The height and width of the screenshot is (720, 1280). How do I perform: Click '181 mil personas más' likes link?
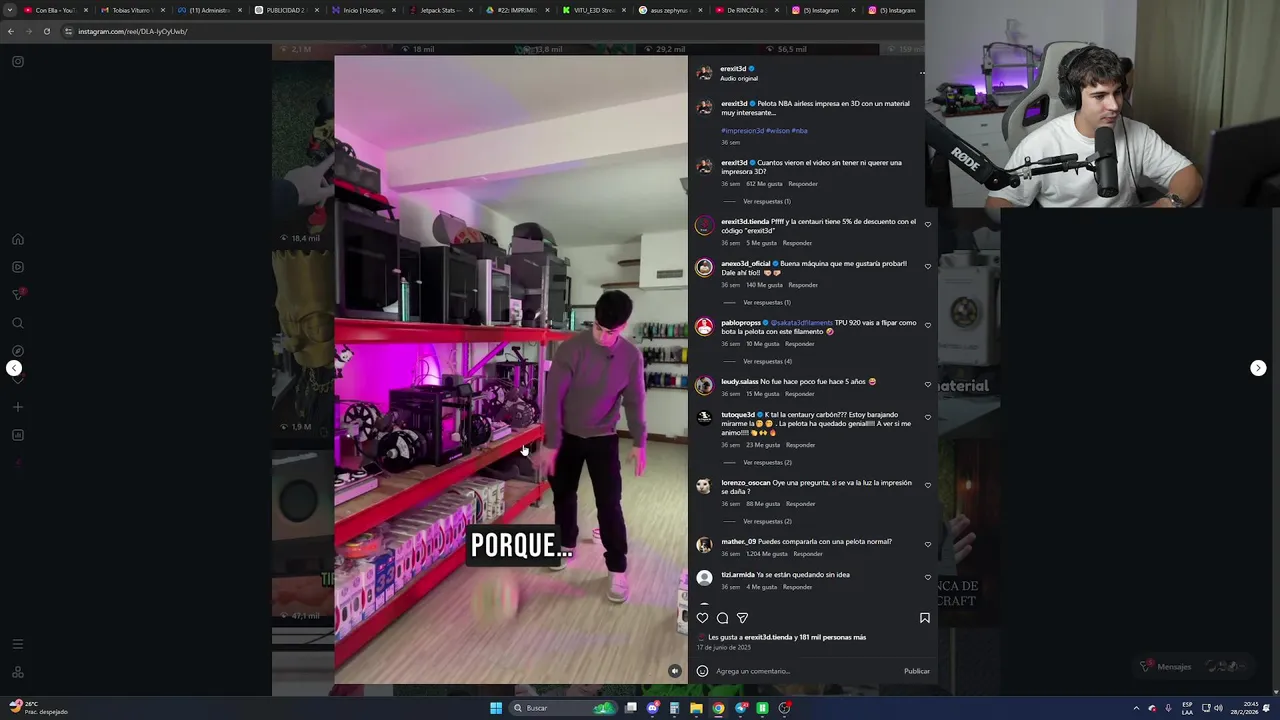pyautogui.click(x=833, y=637)
